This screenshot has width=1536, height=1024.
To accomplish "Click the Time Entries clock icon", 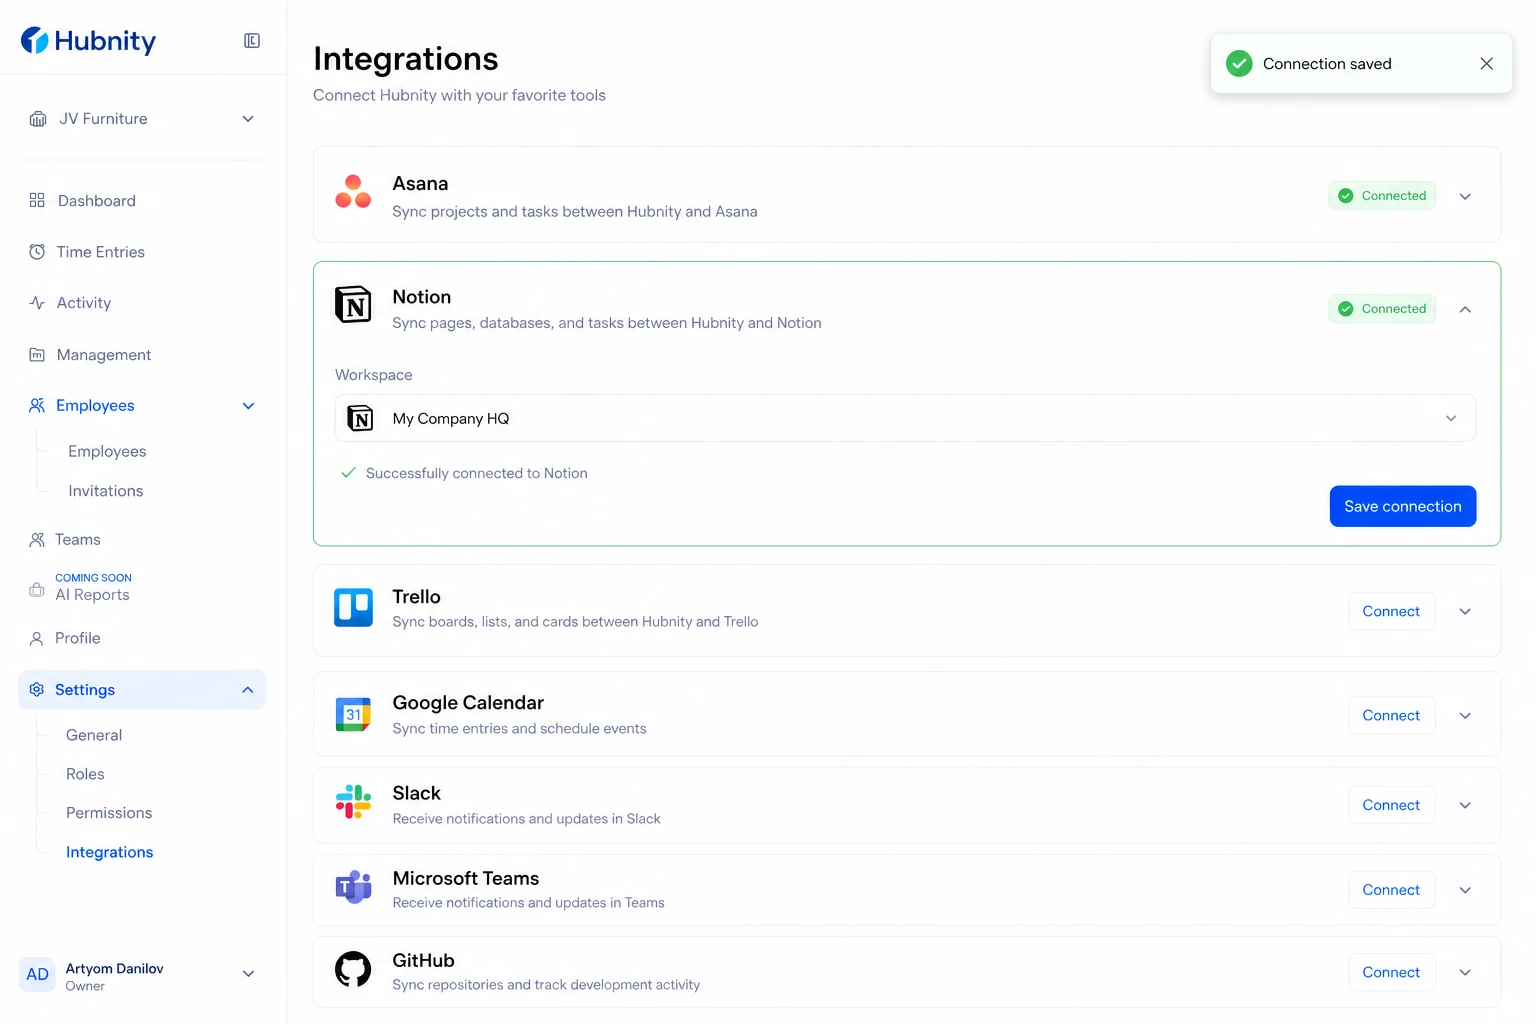I will pyautogui.click(x=37, y=252).
